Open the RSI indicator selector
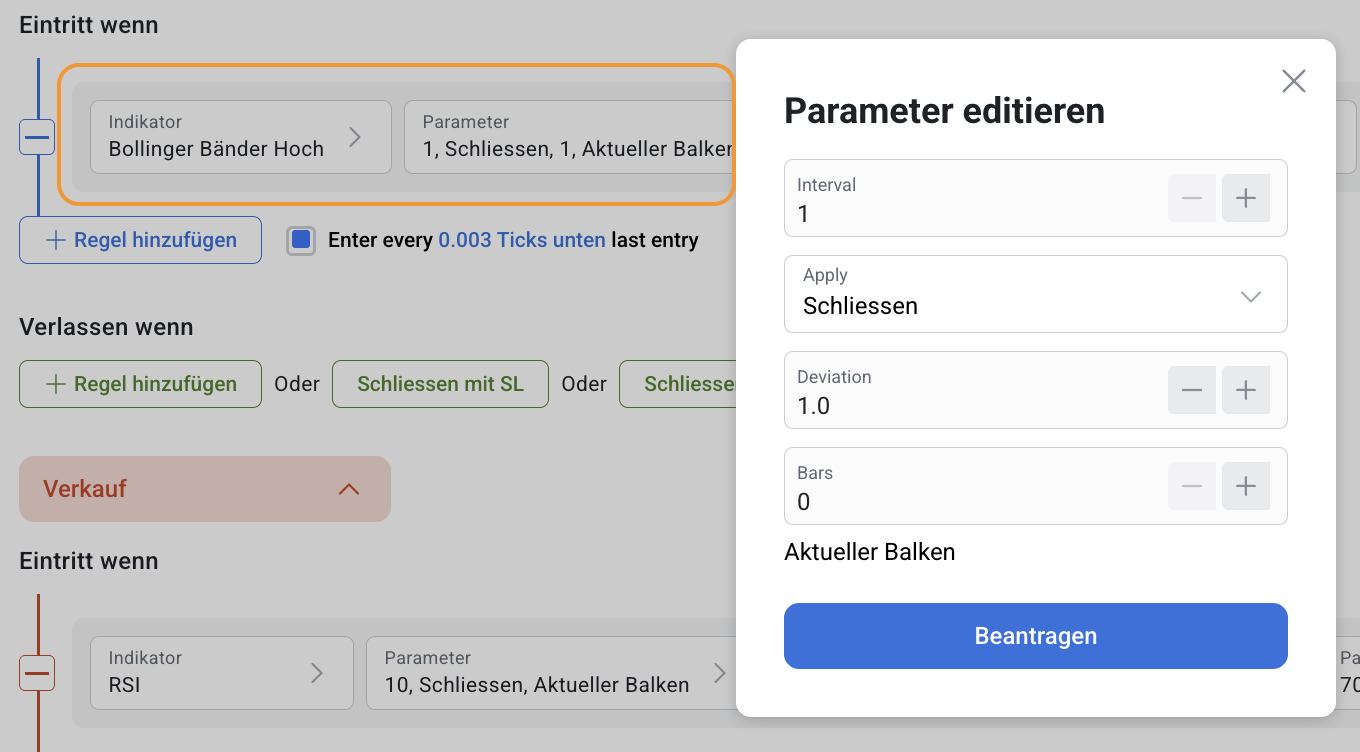 pos(222,673)
